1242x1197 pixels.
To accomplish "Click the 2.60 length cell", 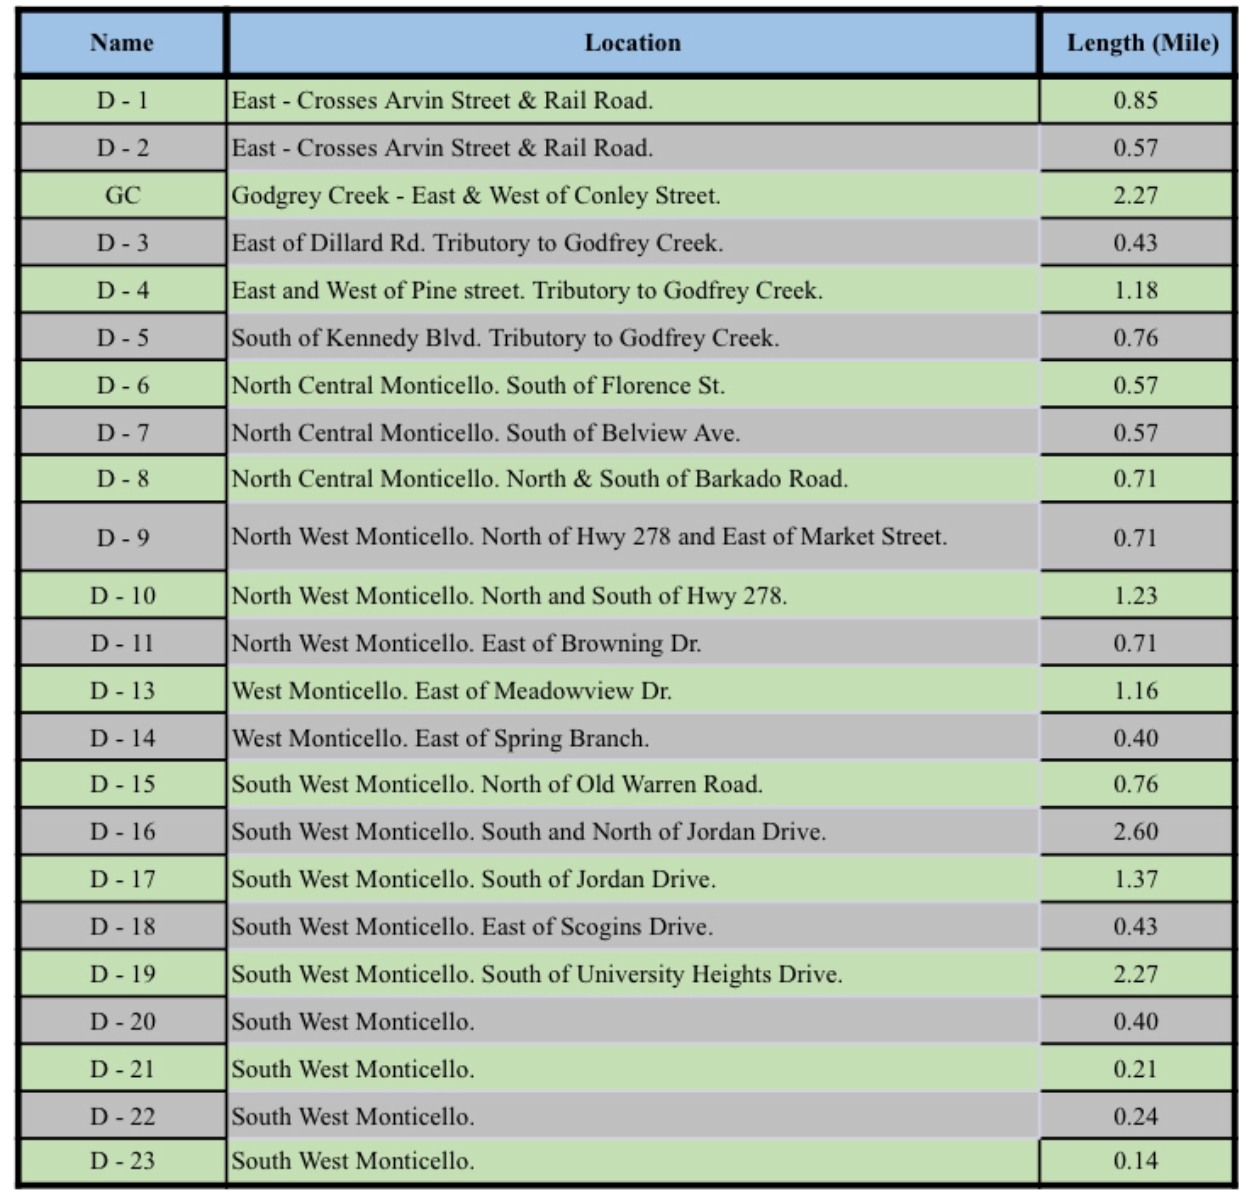I will tap(1136, 831).
